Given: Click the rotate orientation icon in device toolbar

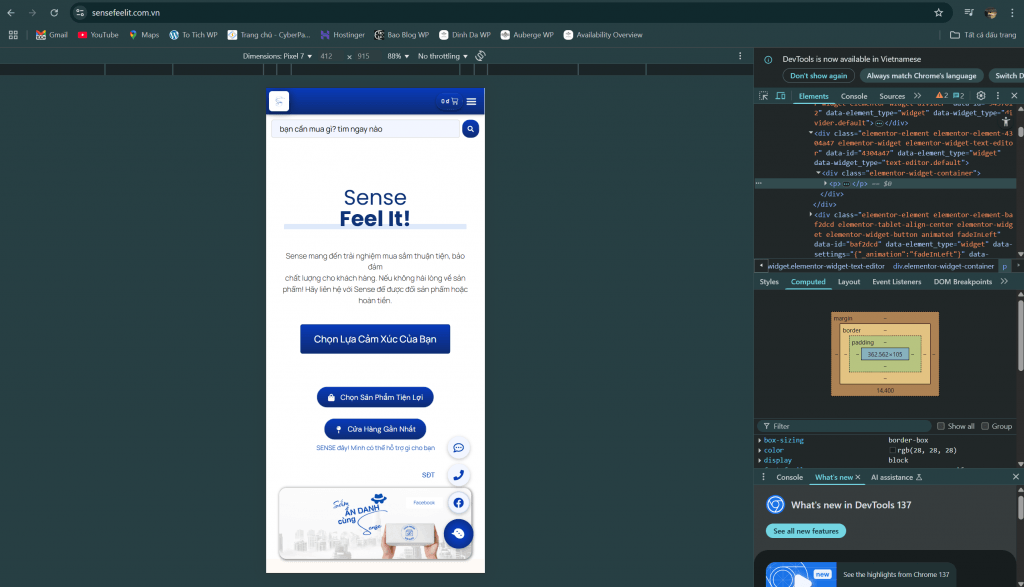Looking at the screenshot, I should (x=479, y=56).
